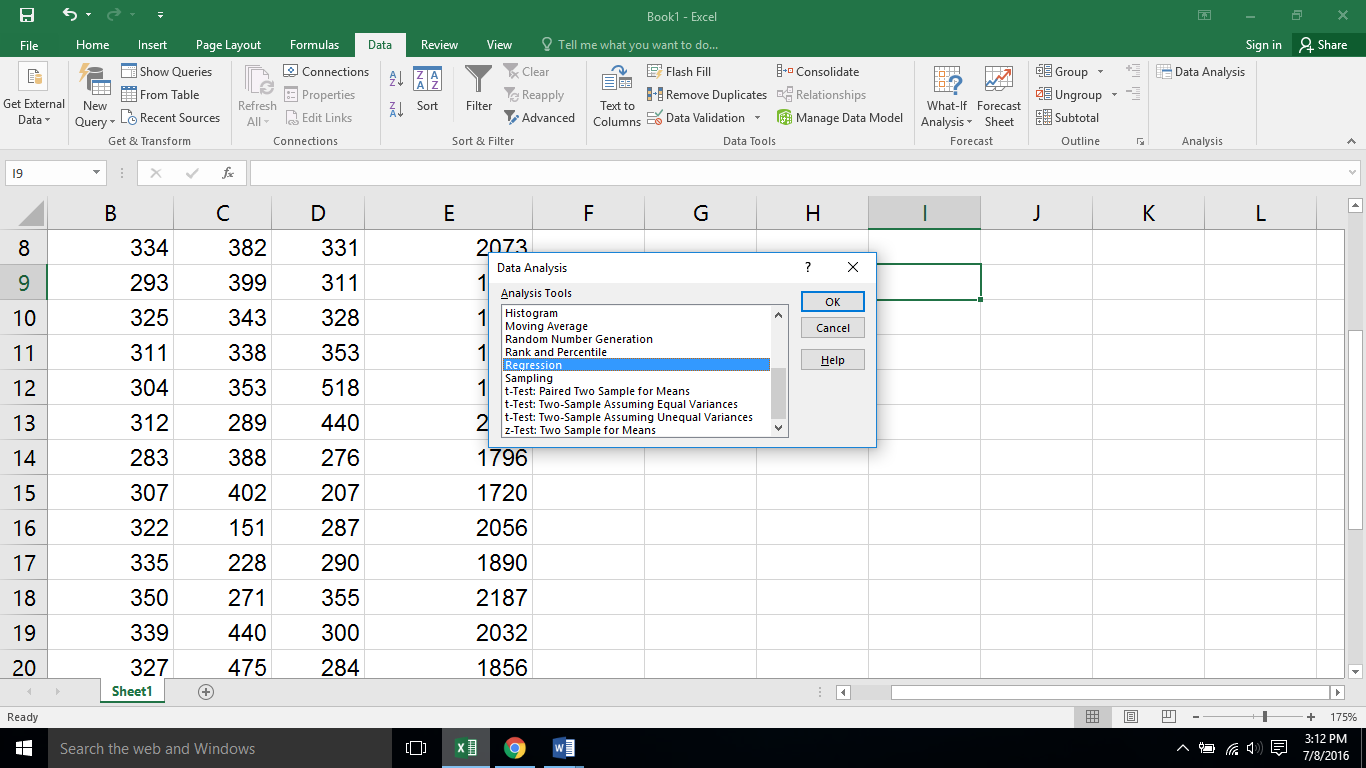This screenshot has width=1366, height=768.
Task: Switch to Page Layout view in status bar
Action: point(1130,717)
